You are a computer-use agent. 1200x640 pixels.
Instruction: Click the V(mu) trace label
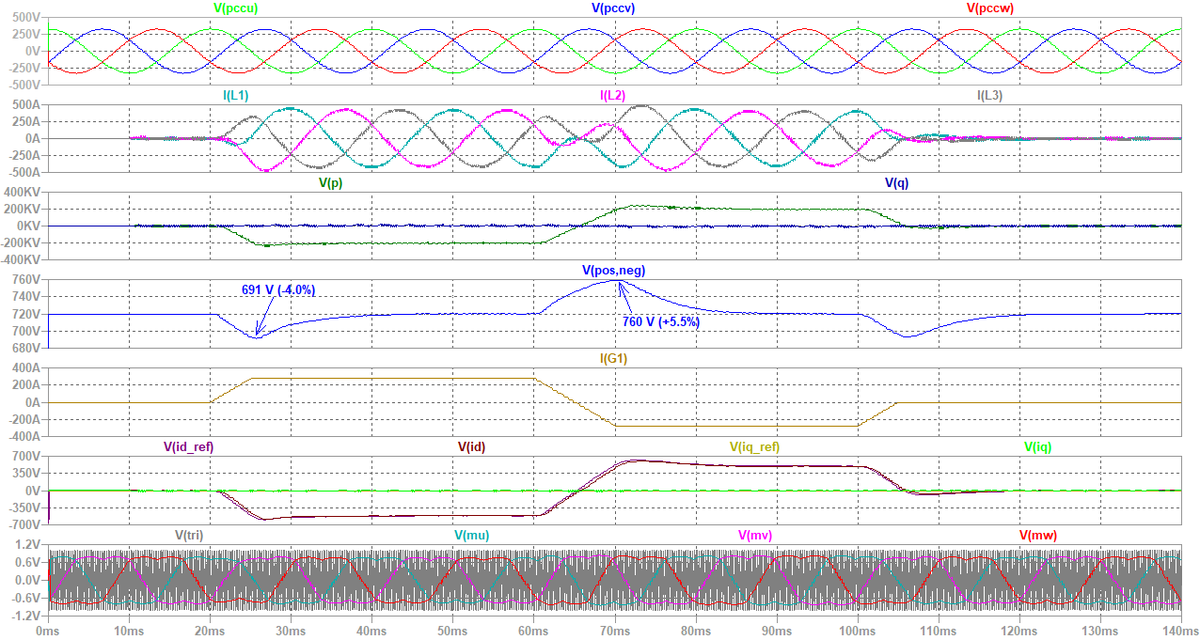472,535
